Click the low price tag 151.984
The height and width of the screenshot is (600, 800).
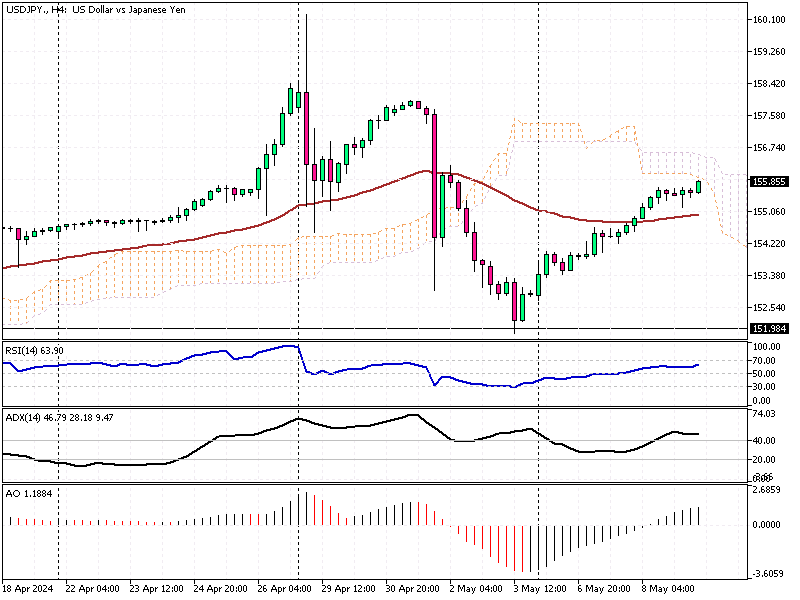768,327
